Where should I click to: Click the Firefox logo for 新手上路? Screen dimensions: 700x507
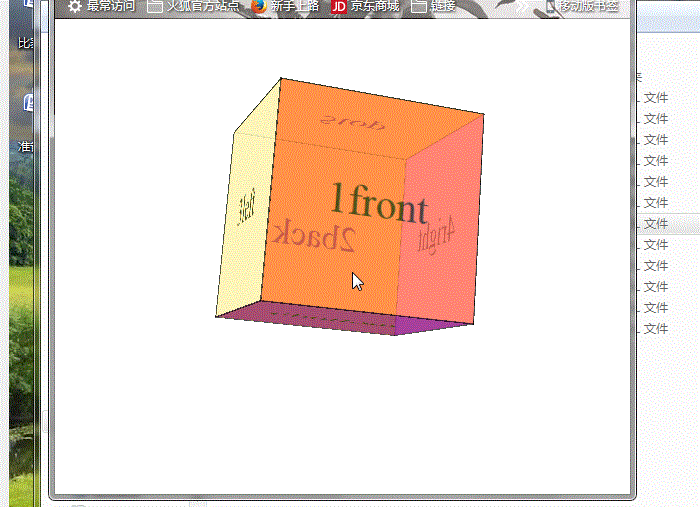click(x=259, y=6)
